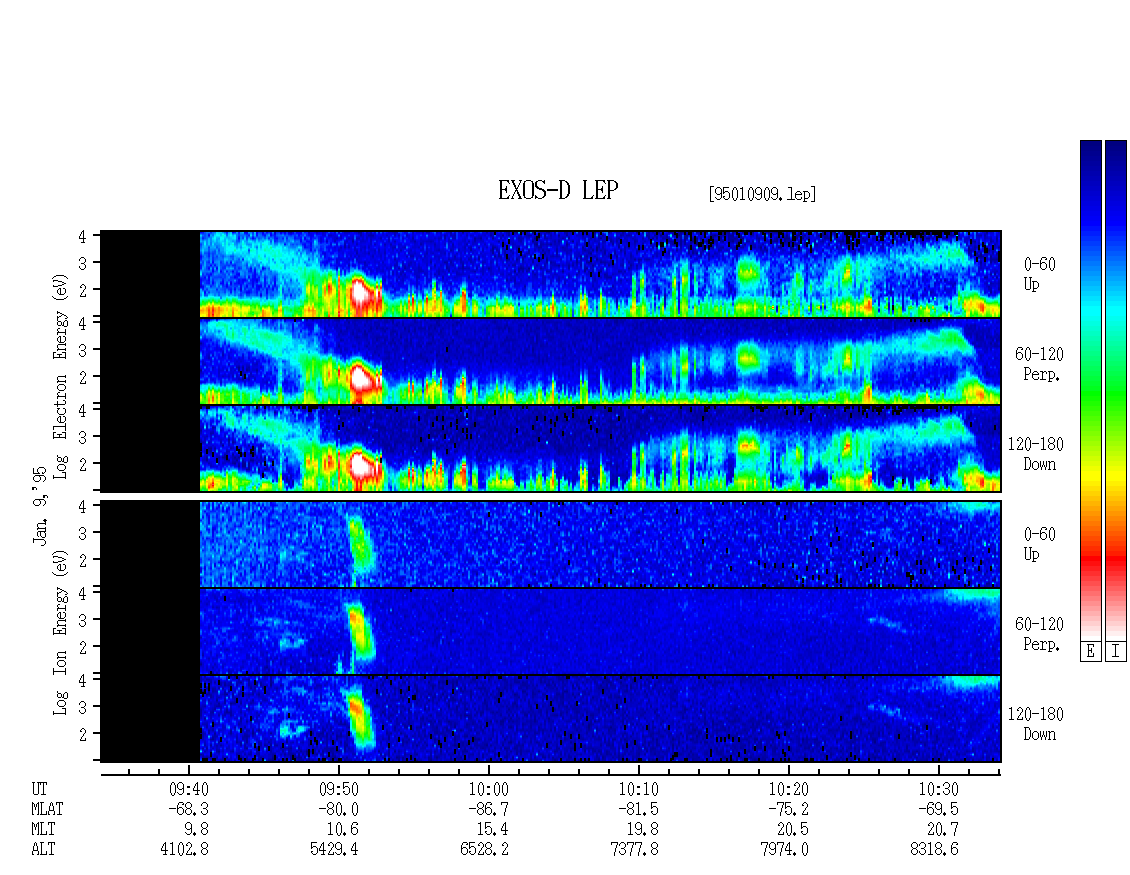Click the 60-120 Perp. label beside ion panel
Image resolution: width=1130 pixels, height=875 pixels.
(x=1039, y=634)
